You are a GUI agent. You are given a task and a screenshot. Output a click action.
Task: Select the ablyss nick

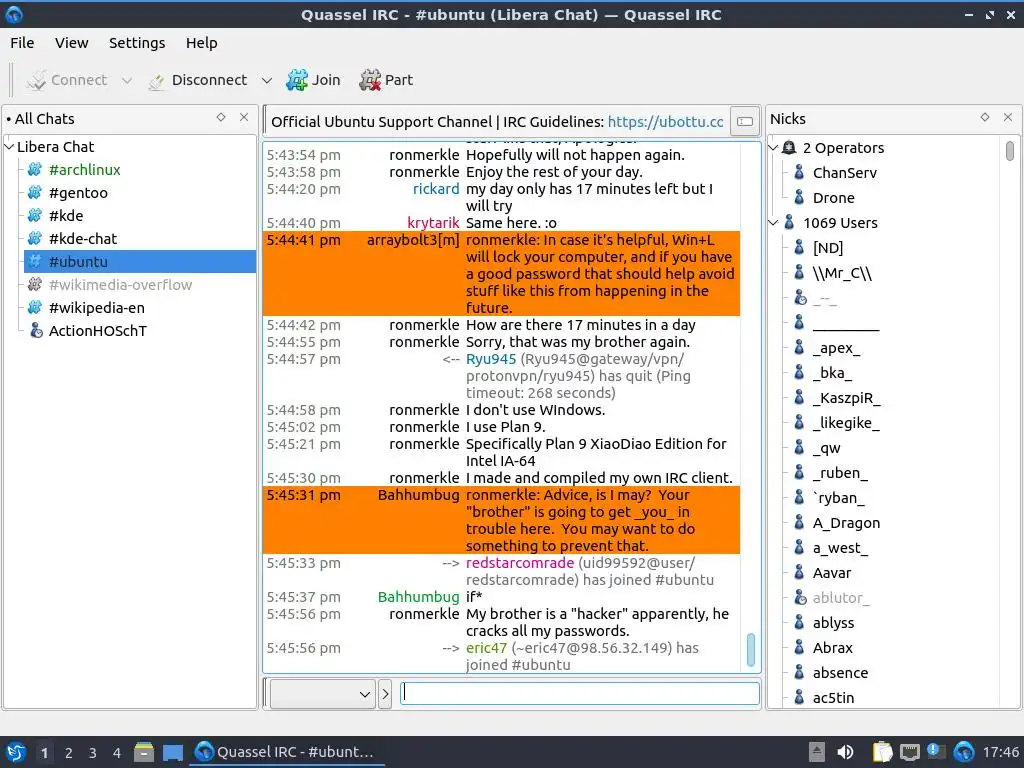pos(833,623)
